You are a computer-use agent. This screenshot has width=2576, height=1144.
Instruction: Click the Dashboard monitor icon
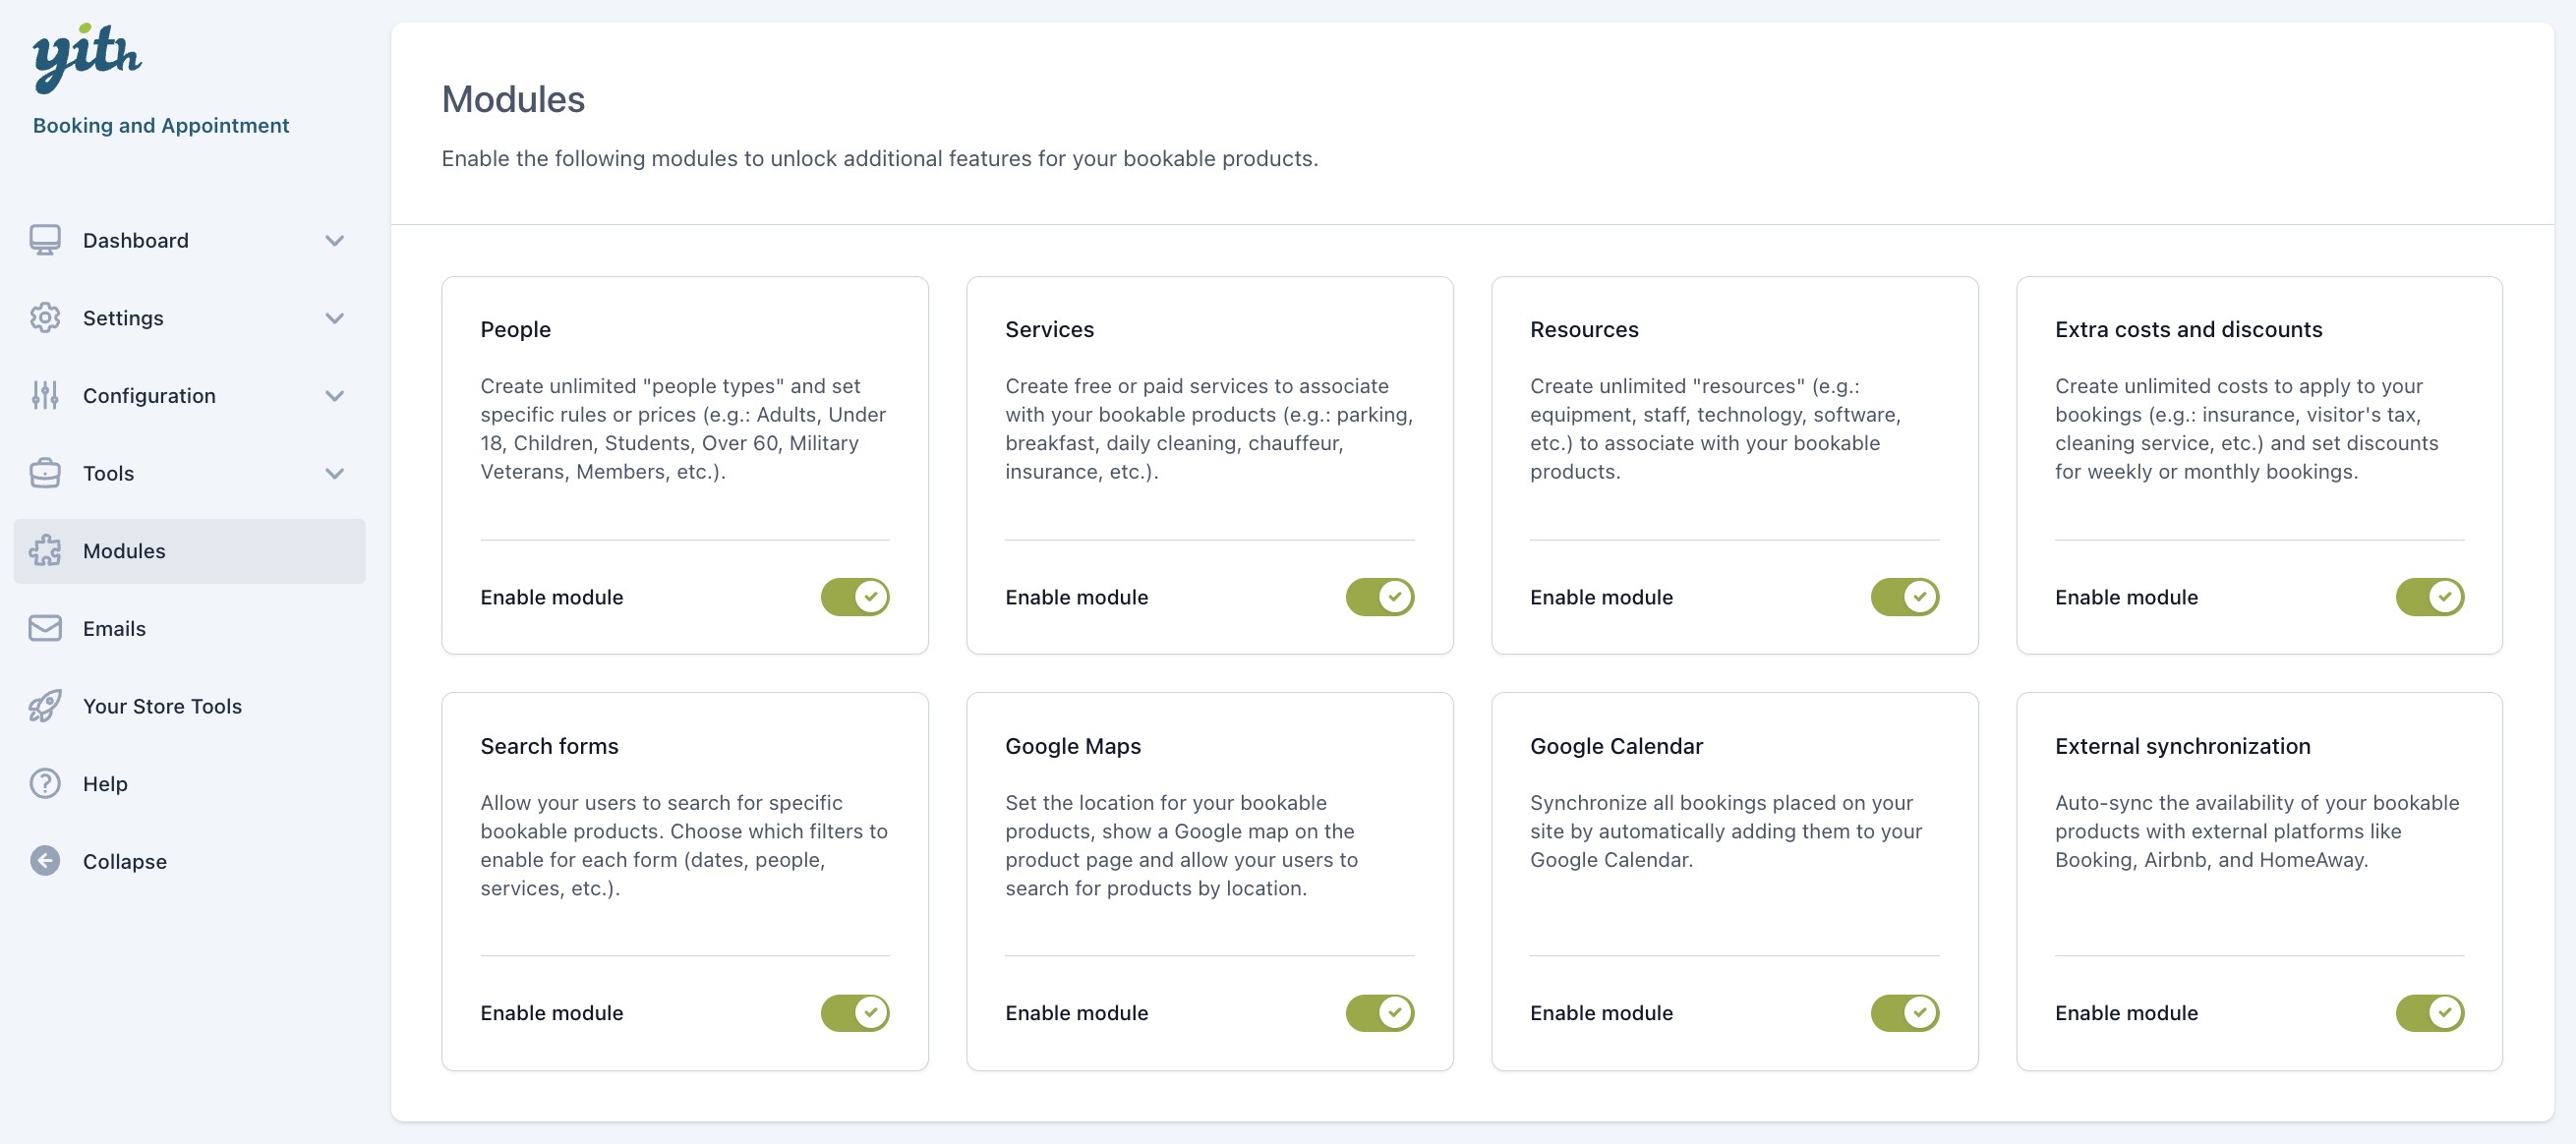pos(45,240)
